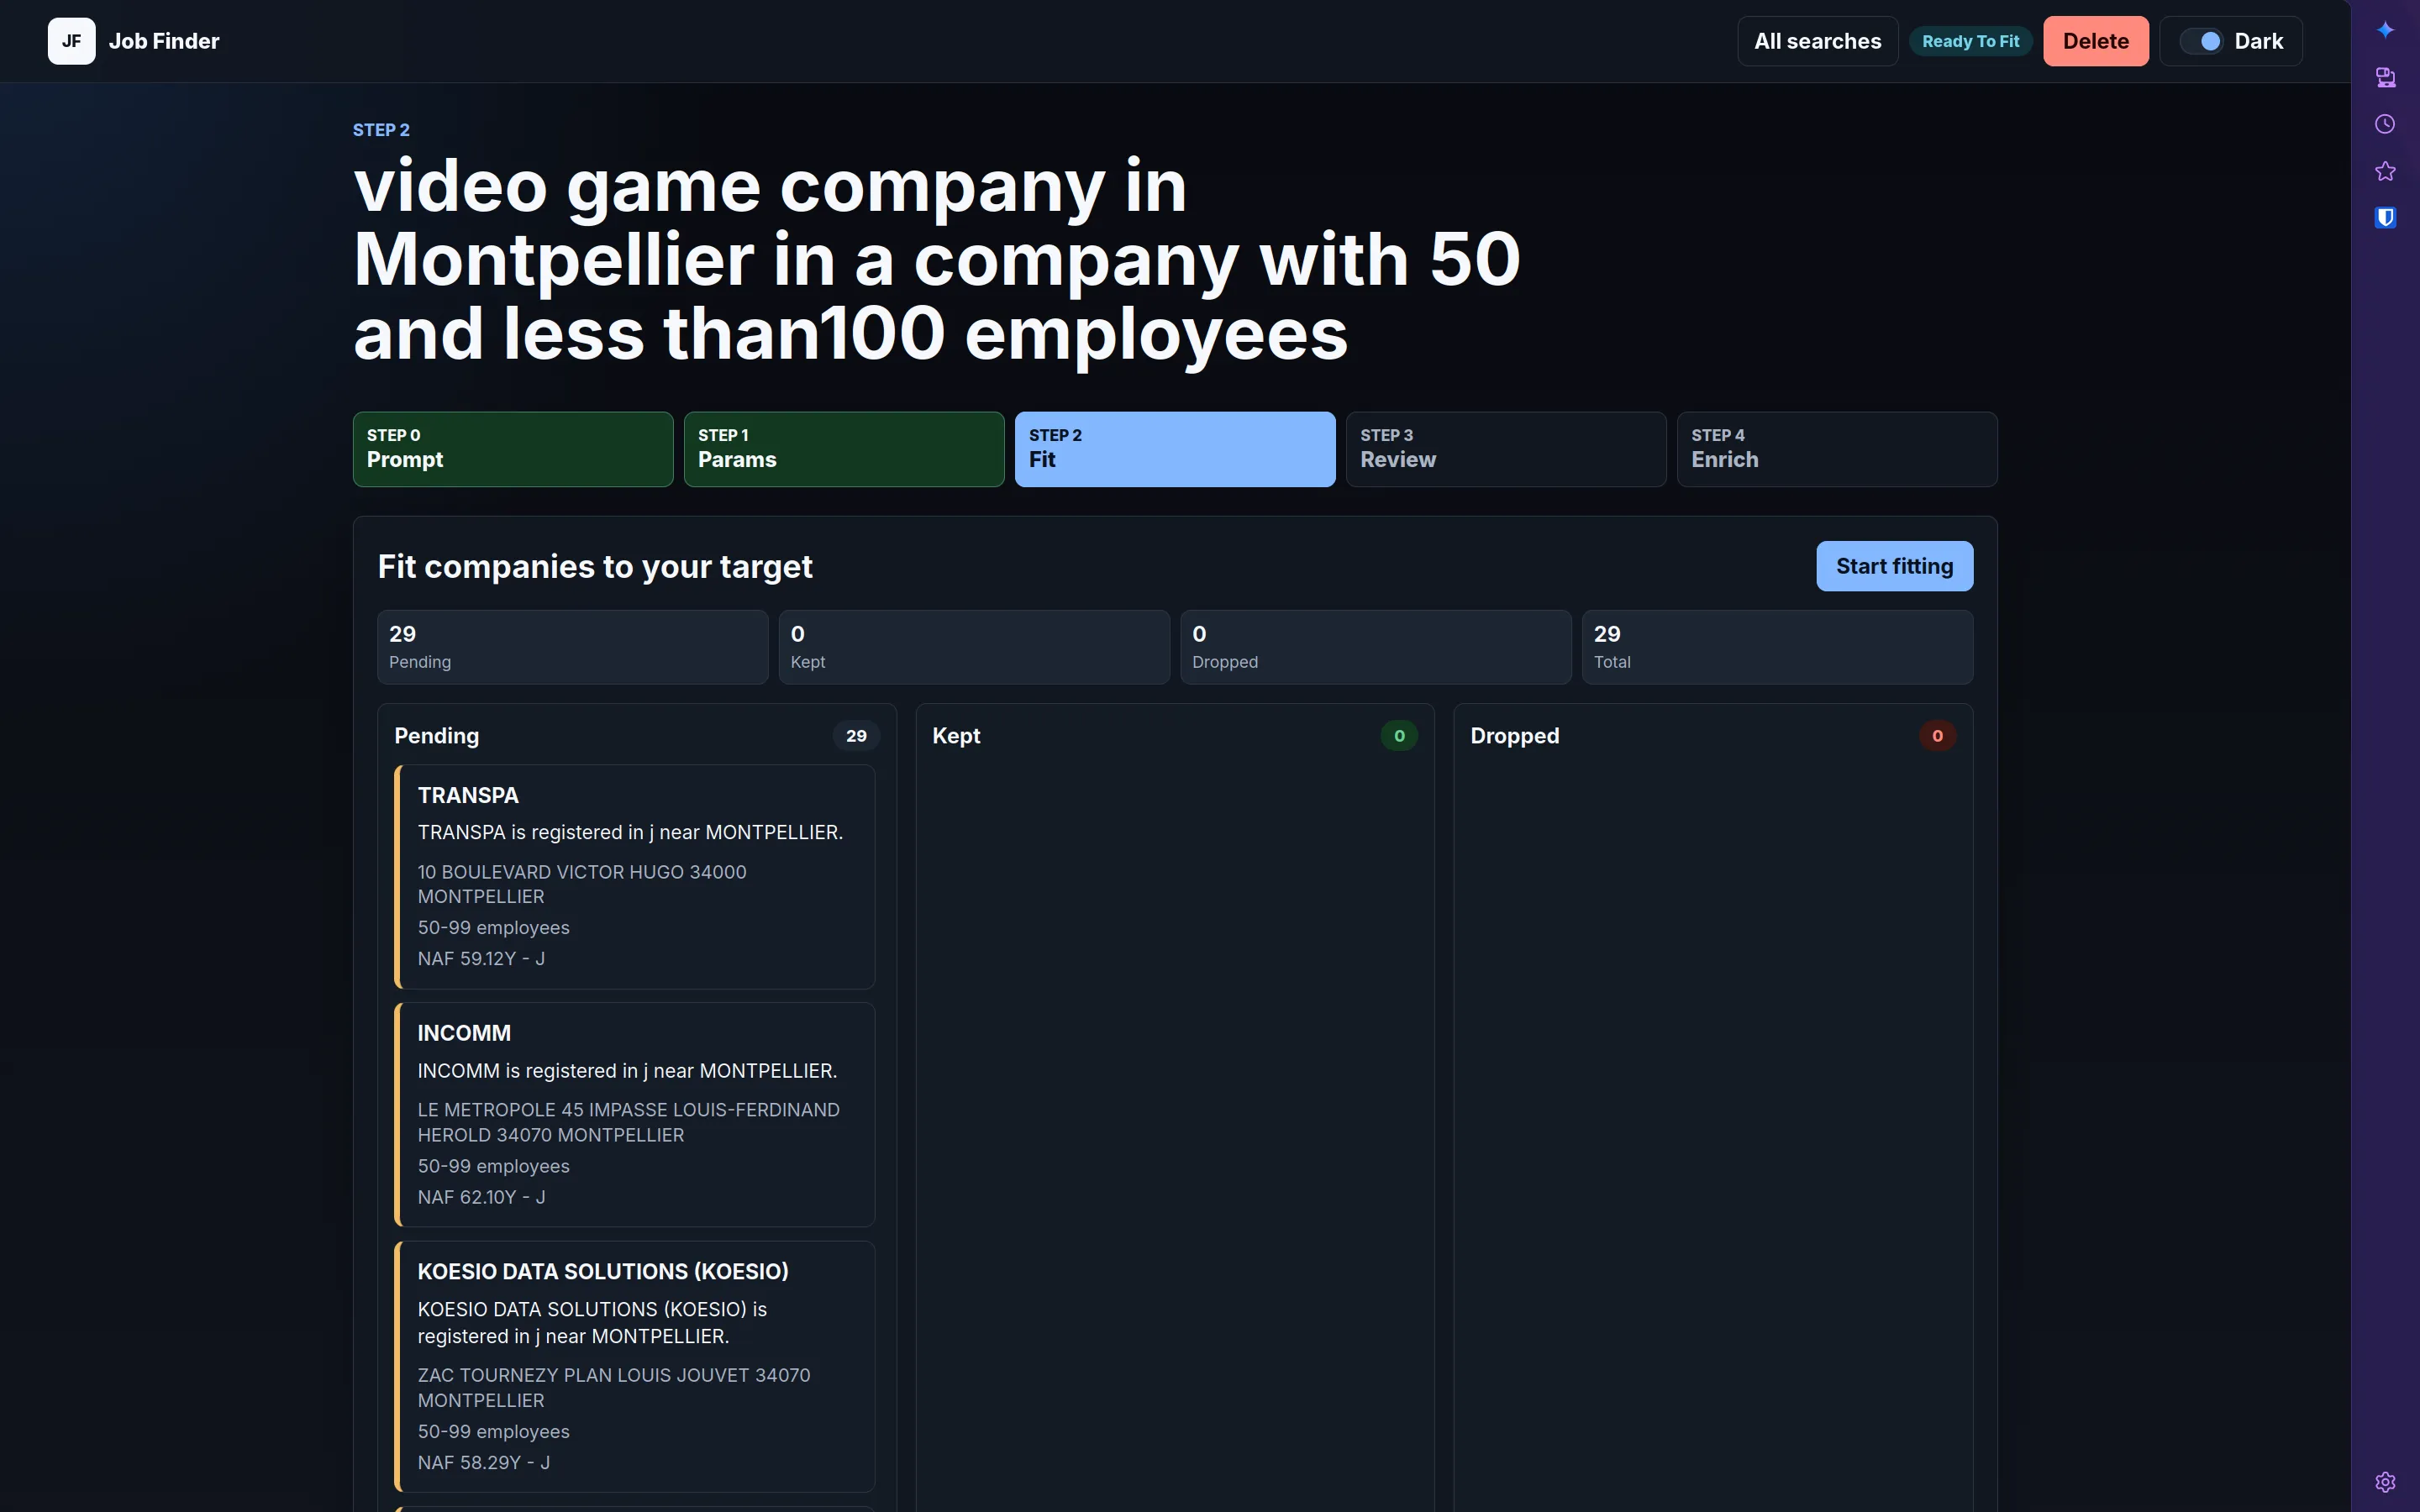Select the KOESIO DATA SOLUTIONS card
Image resolution: width=2420 pixels, height=1512 pixels.
click(635, 1367)
